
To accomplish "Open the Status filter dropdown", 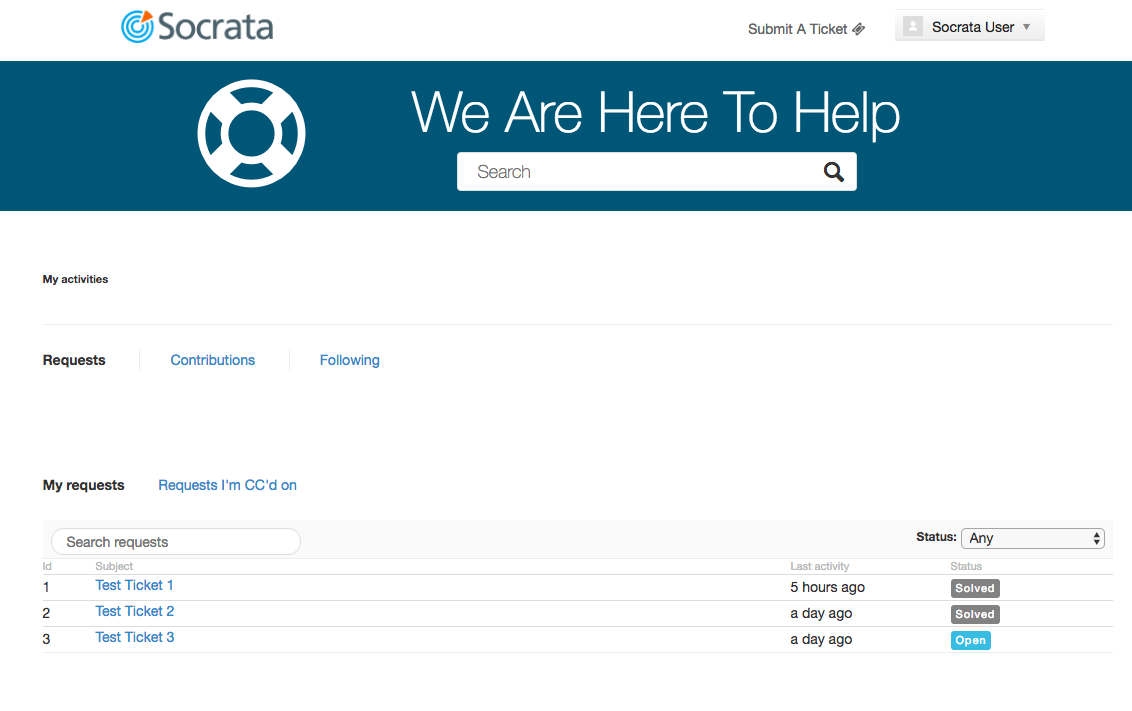I will pos(1032,538).
